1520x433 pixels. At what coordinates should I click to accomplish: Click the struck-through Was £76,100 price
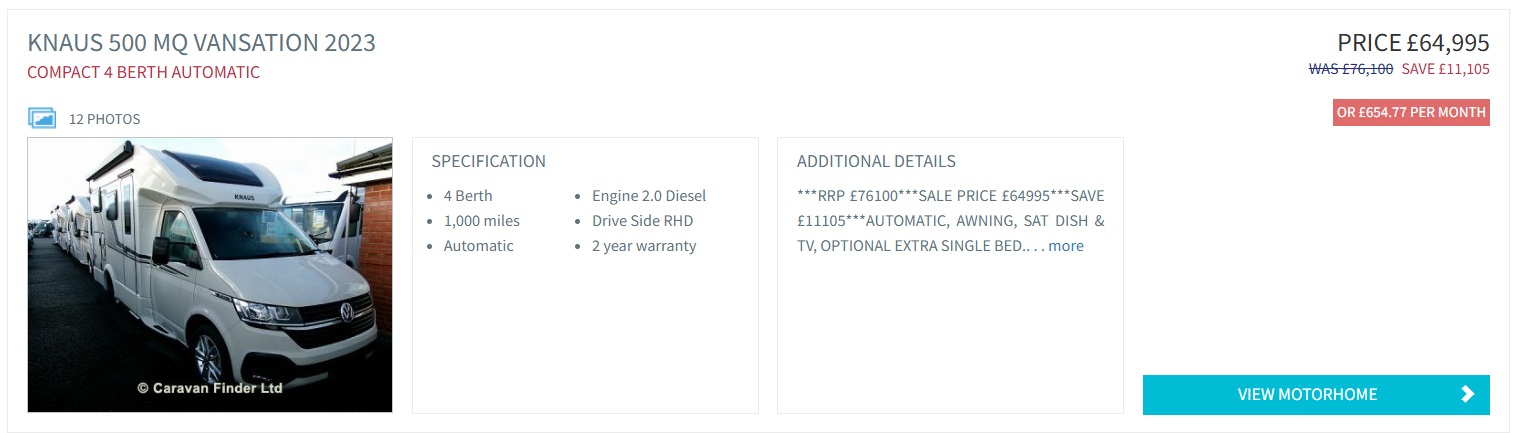coord(1351,69)
